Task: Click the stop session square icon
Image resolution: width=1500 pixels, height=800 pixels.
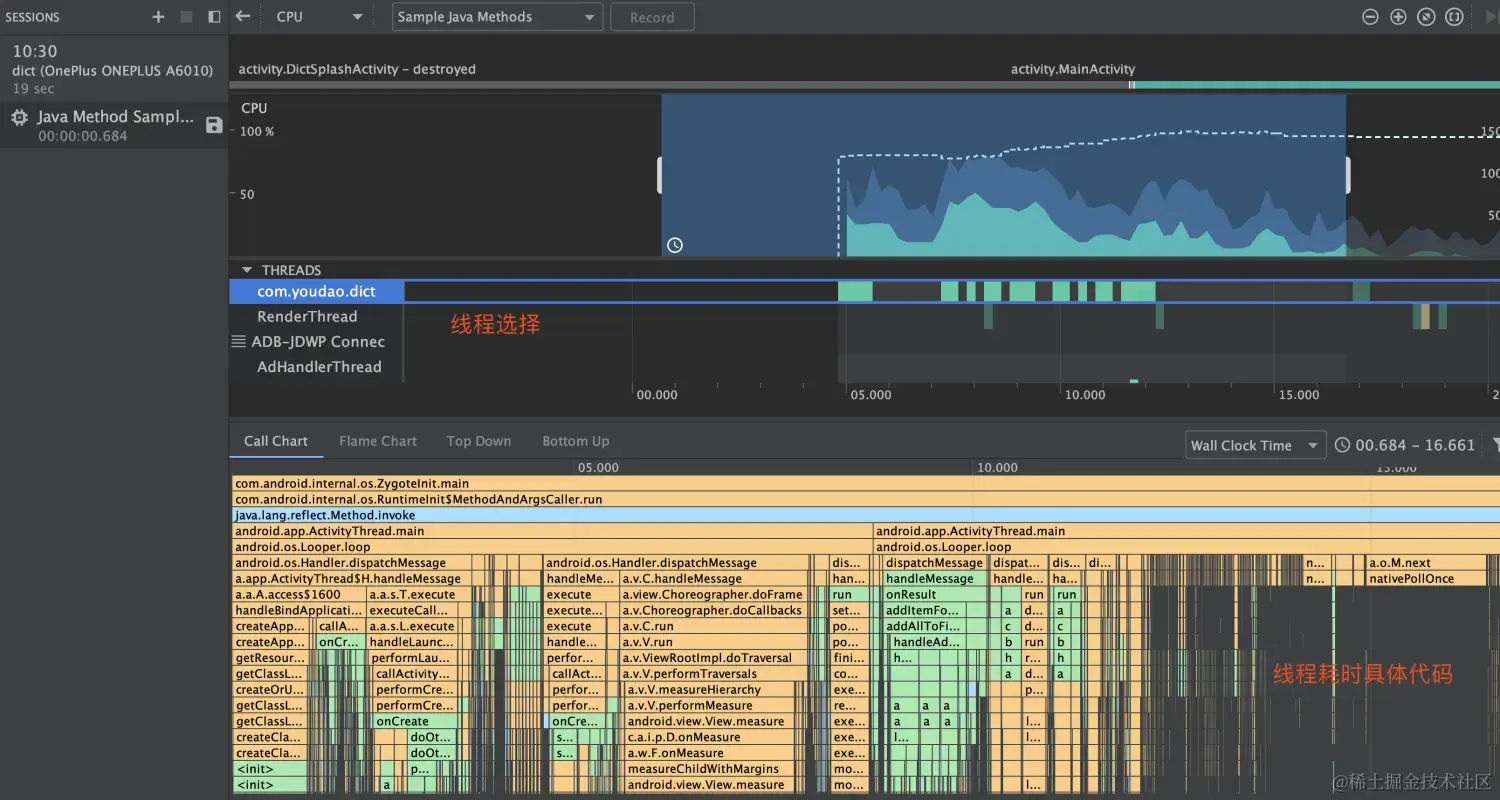Action: click(x=186, y=17)
